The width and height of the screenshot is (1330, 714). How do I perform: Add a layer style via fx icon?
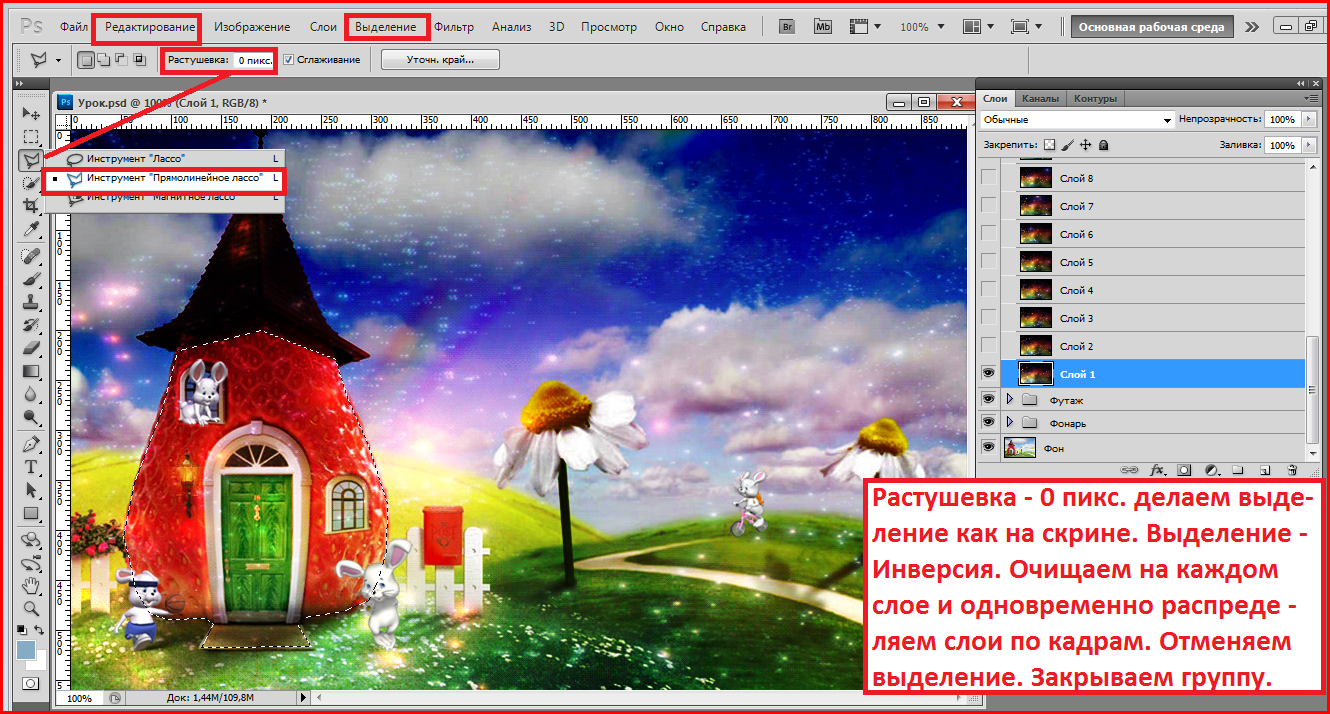pos(1157,469)
